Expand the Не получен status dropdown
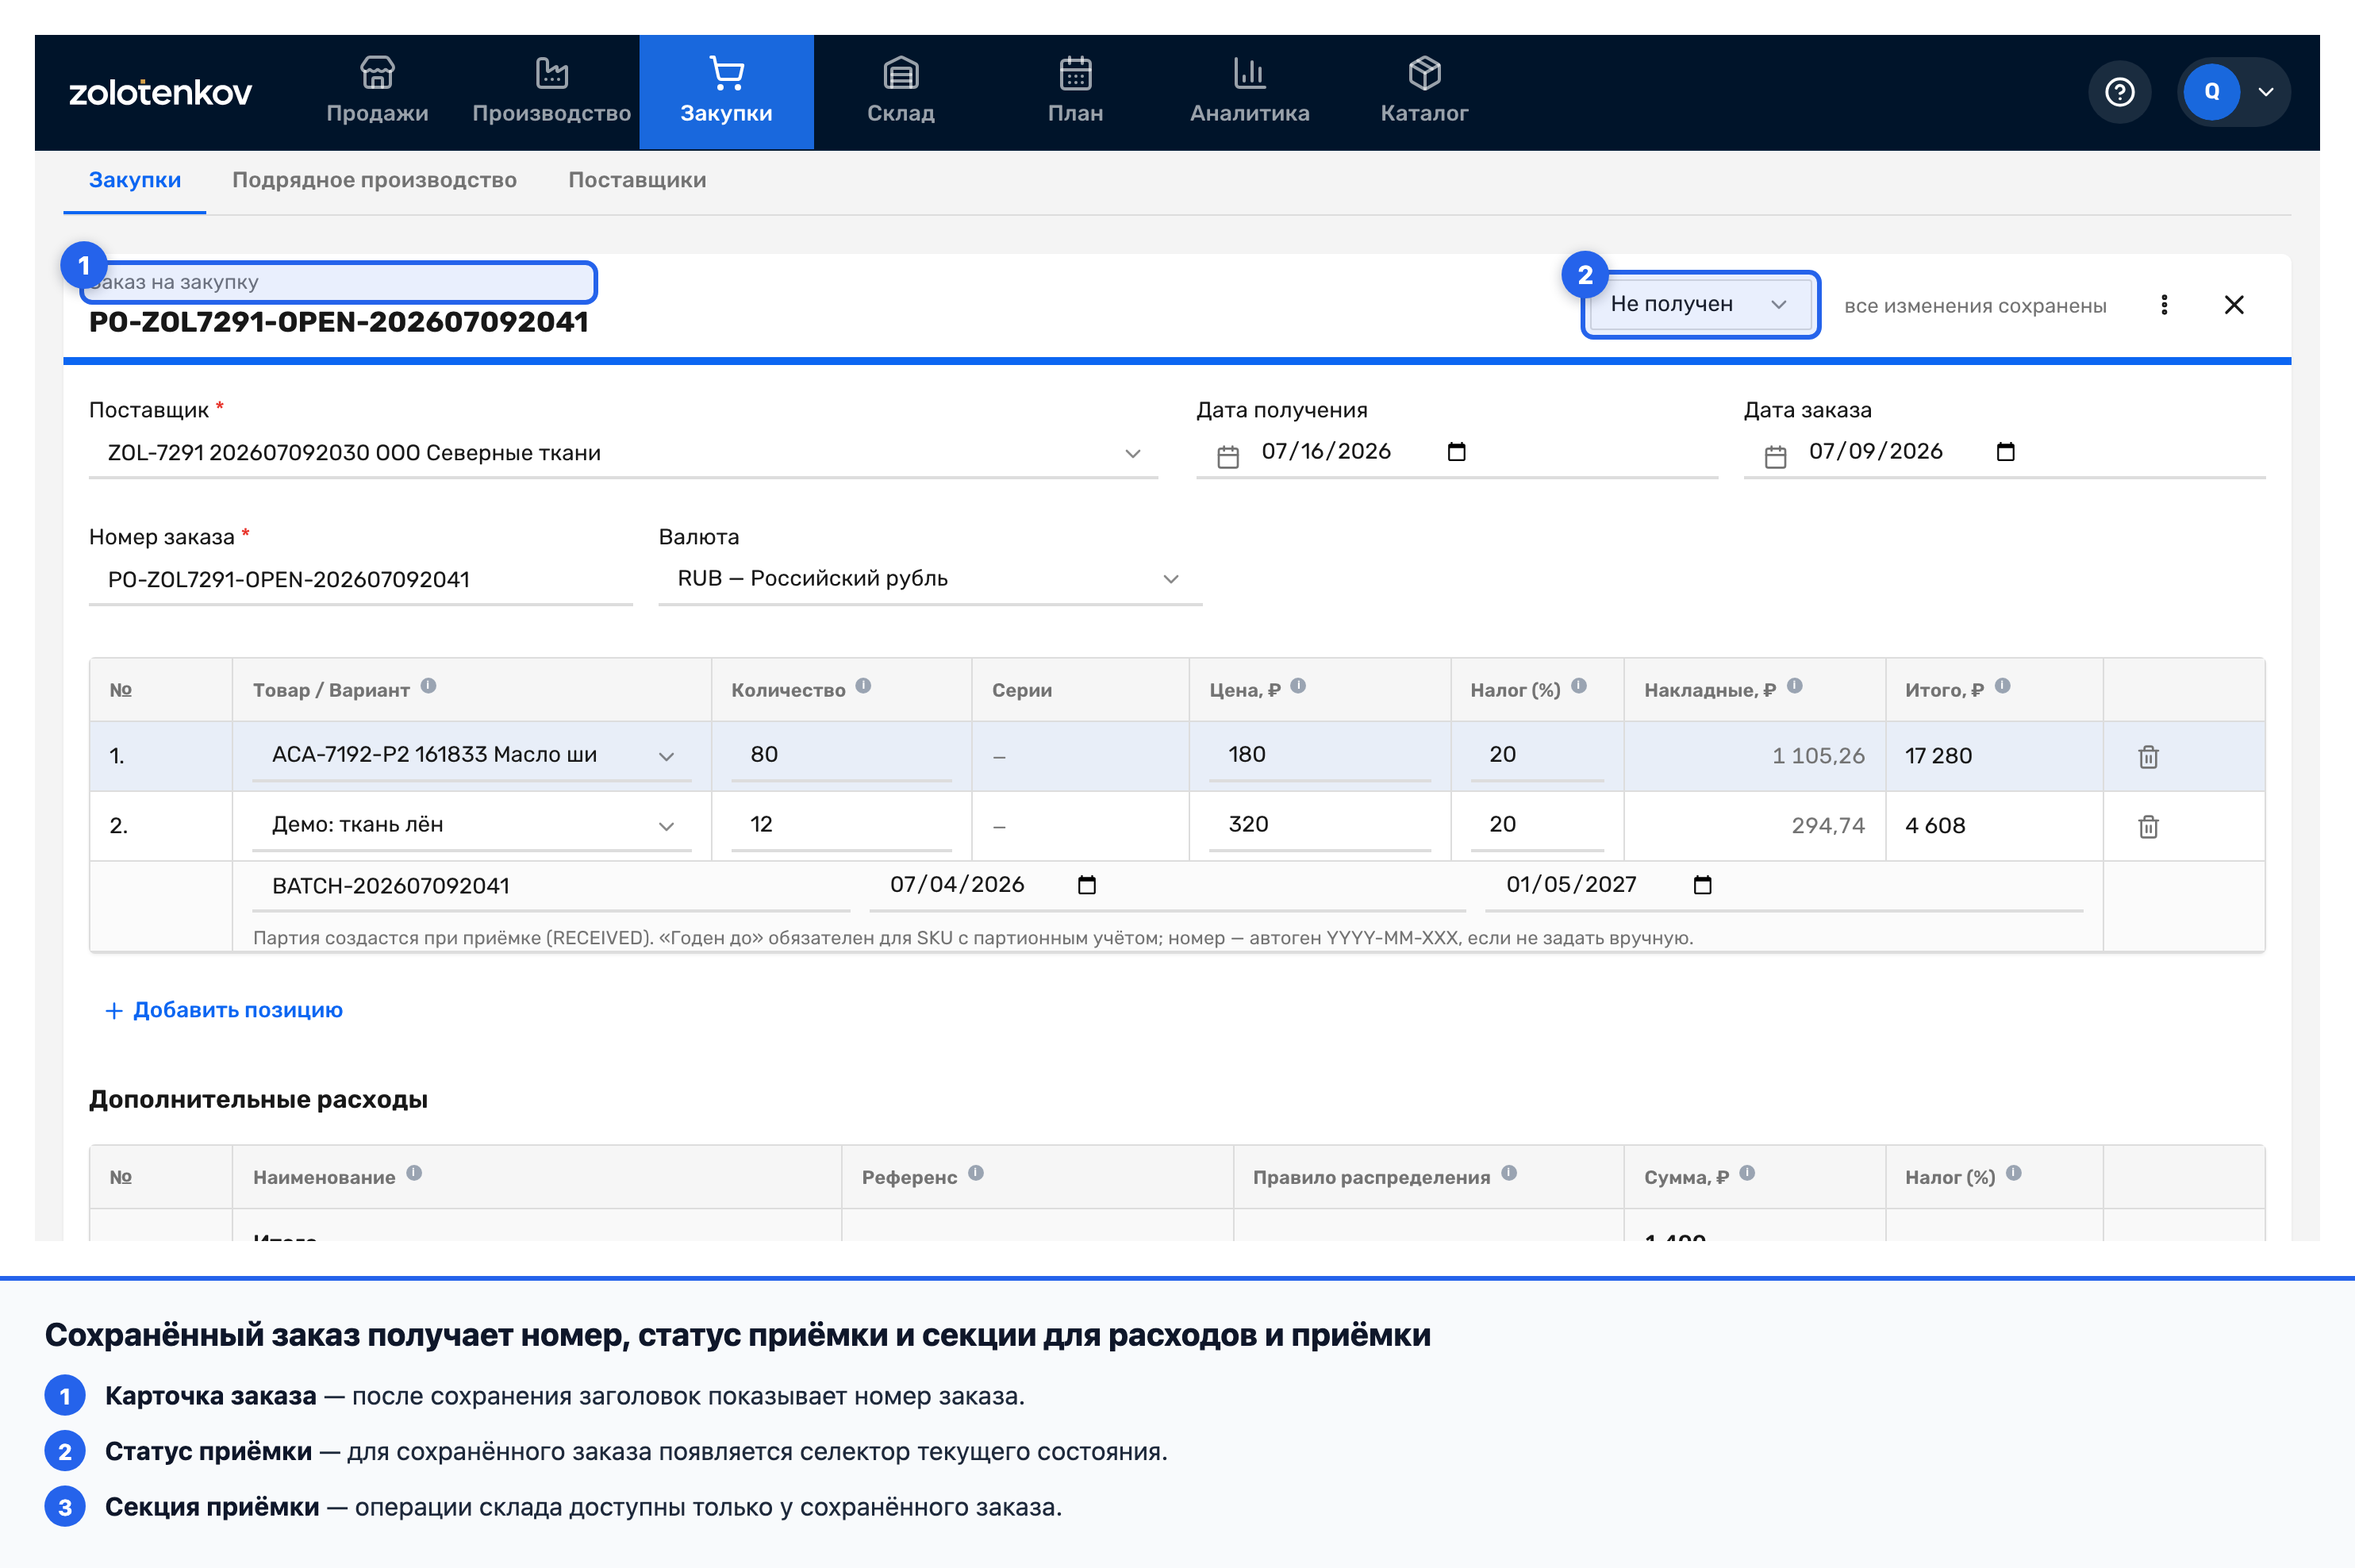2355x1568 pixels. click(1699, 304)
